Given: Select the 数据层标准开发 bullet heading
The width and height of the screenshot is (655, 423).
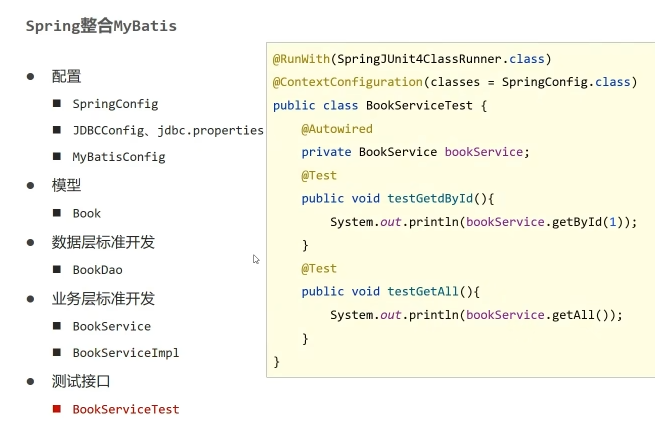Looking at the screenshot, I should [x=103, y=242].
